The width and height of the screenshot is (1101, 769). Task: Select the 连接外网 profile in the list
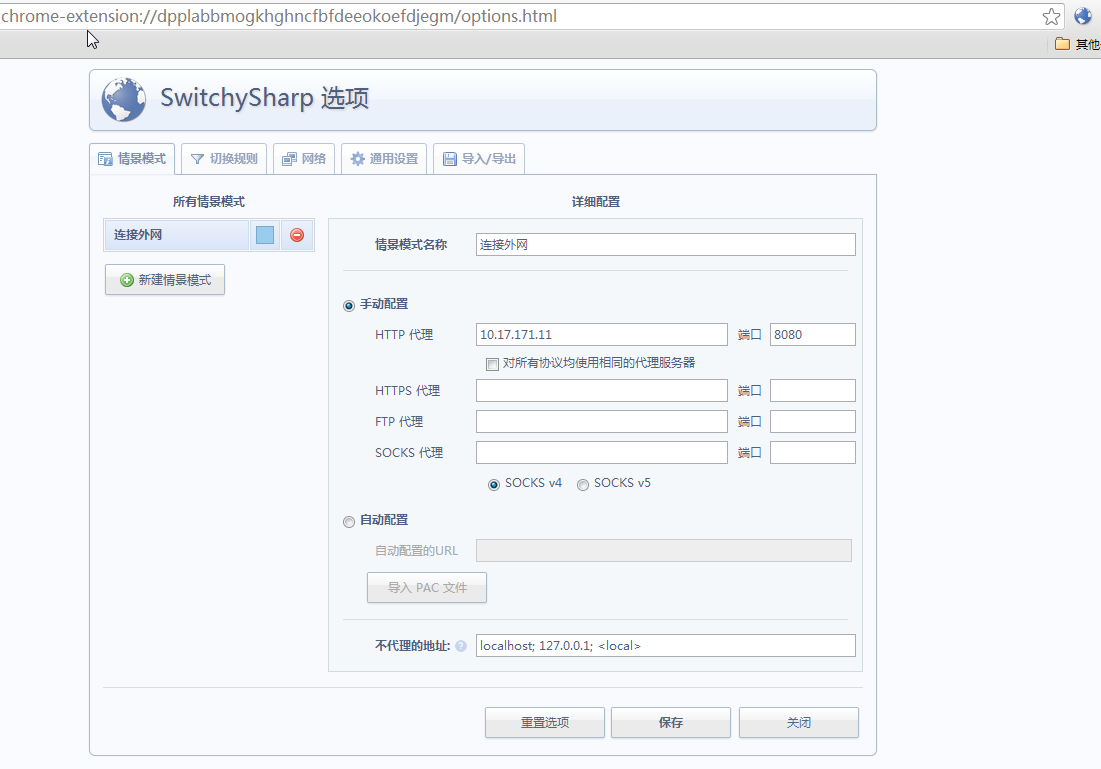[x=176, y=235]
